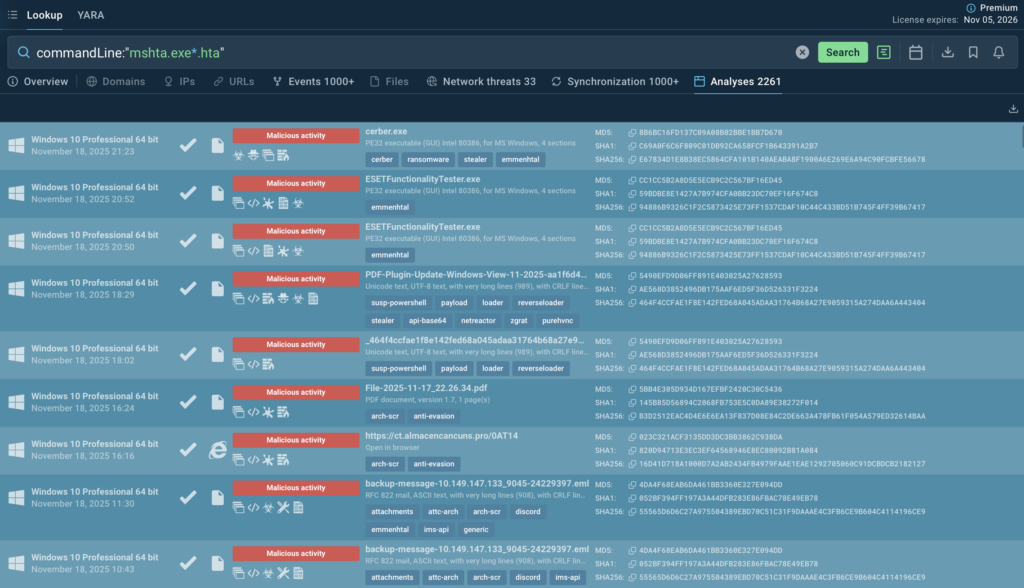The image size is (1024, 588).
Task: Click the download icon in the top toolbar
Action: pos(947,52)
